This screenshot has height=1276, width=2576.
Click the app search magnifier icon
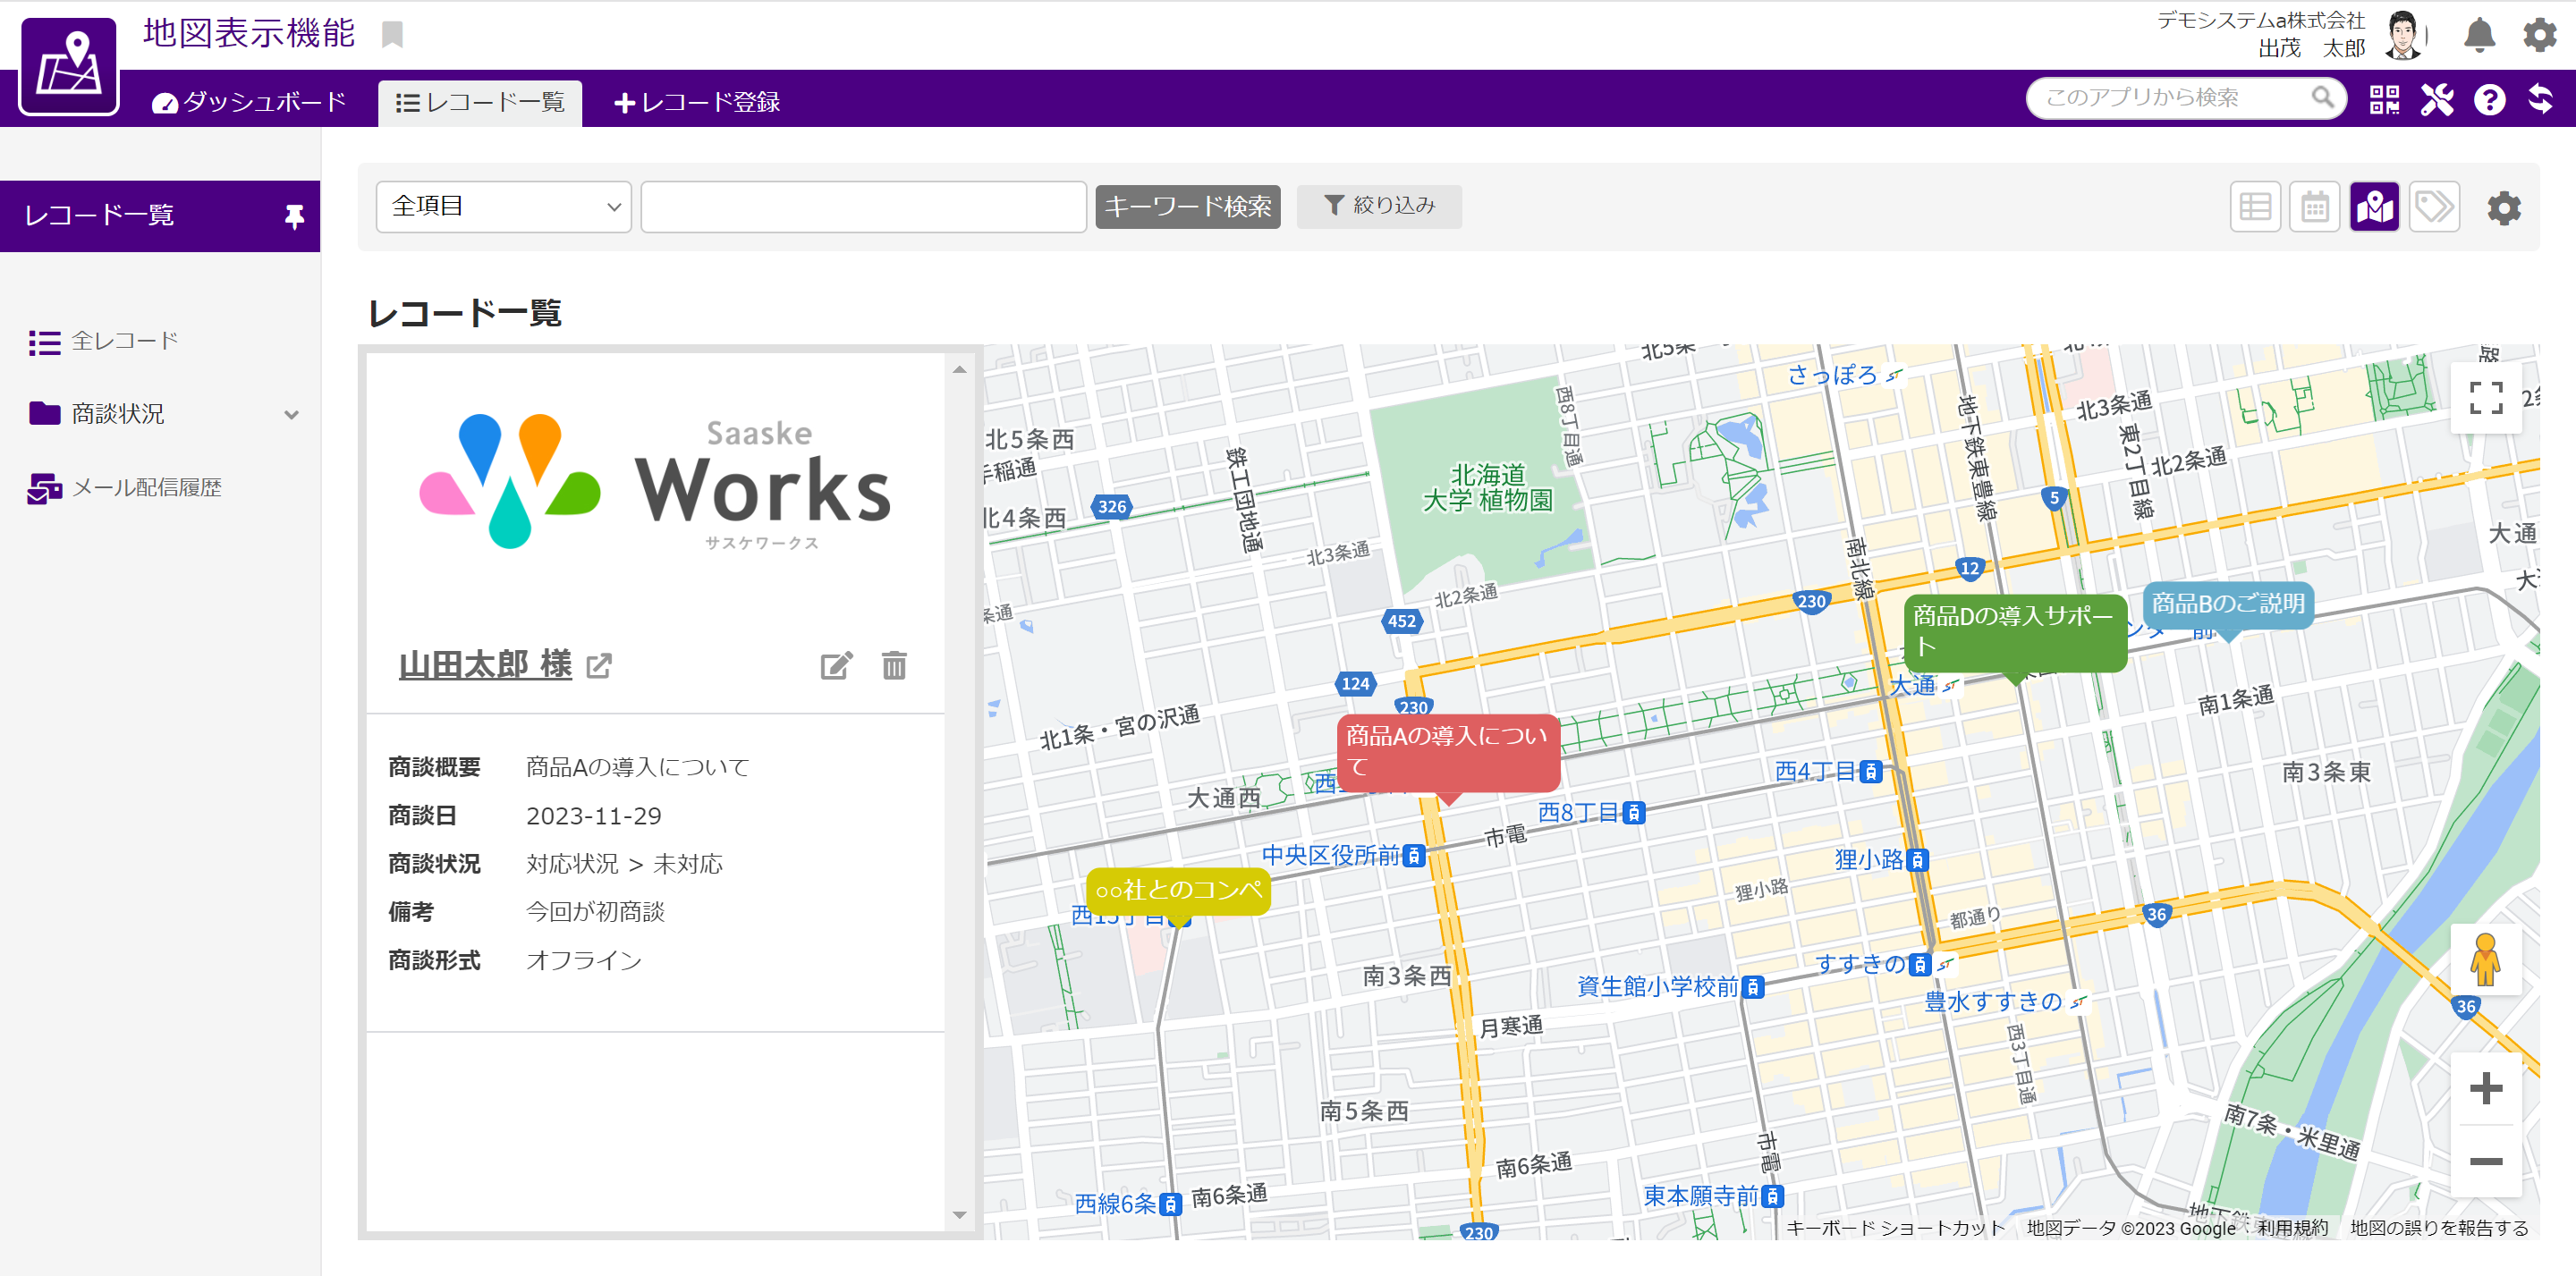pyautogui.click(x=2322, y=97)
